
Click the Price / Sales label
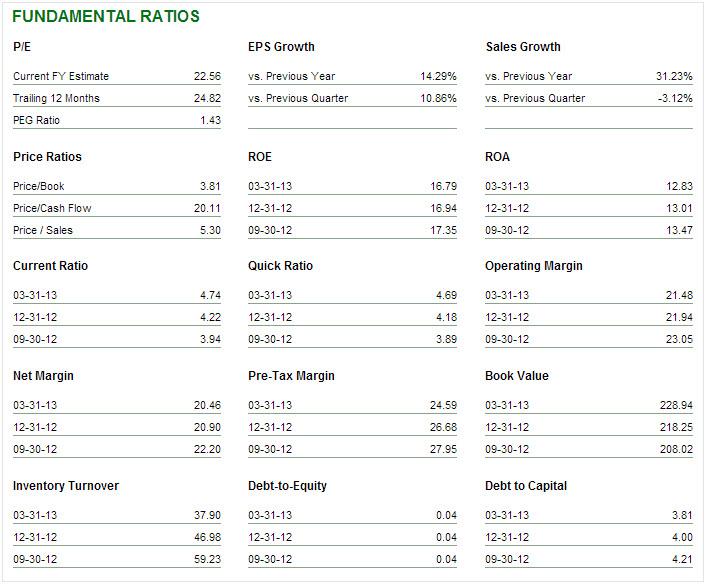pyautogui.click(x=43, y=230)
